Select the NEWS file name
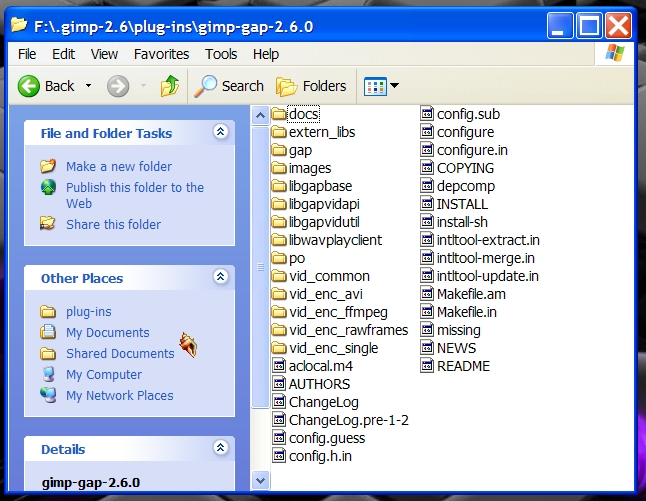646x501 pixels. point(456,348)
